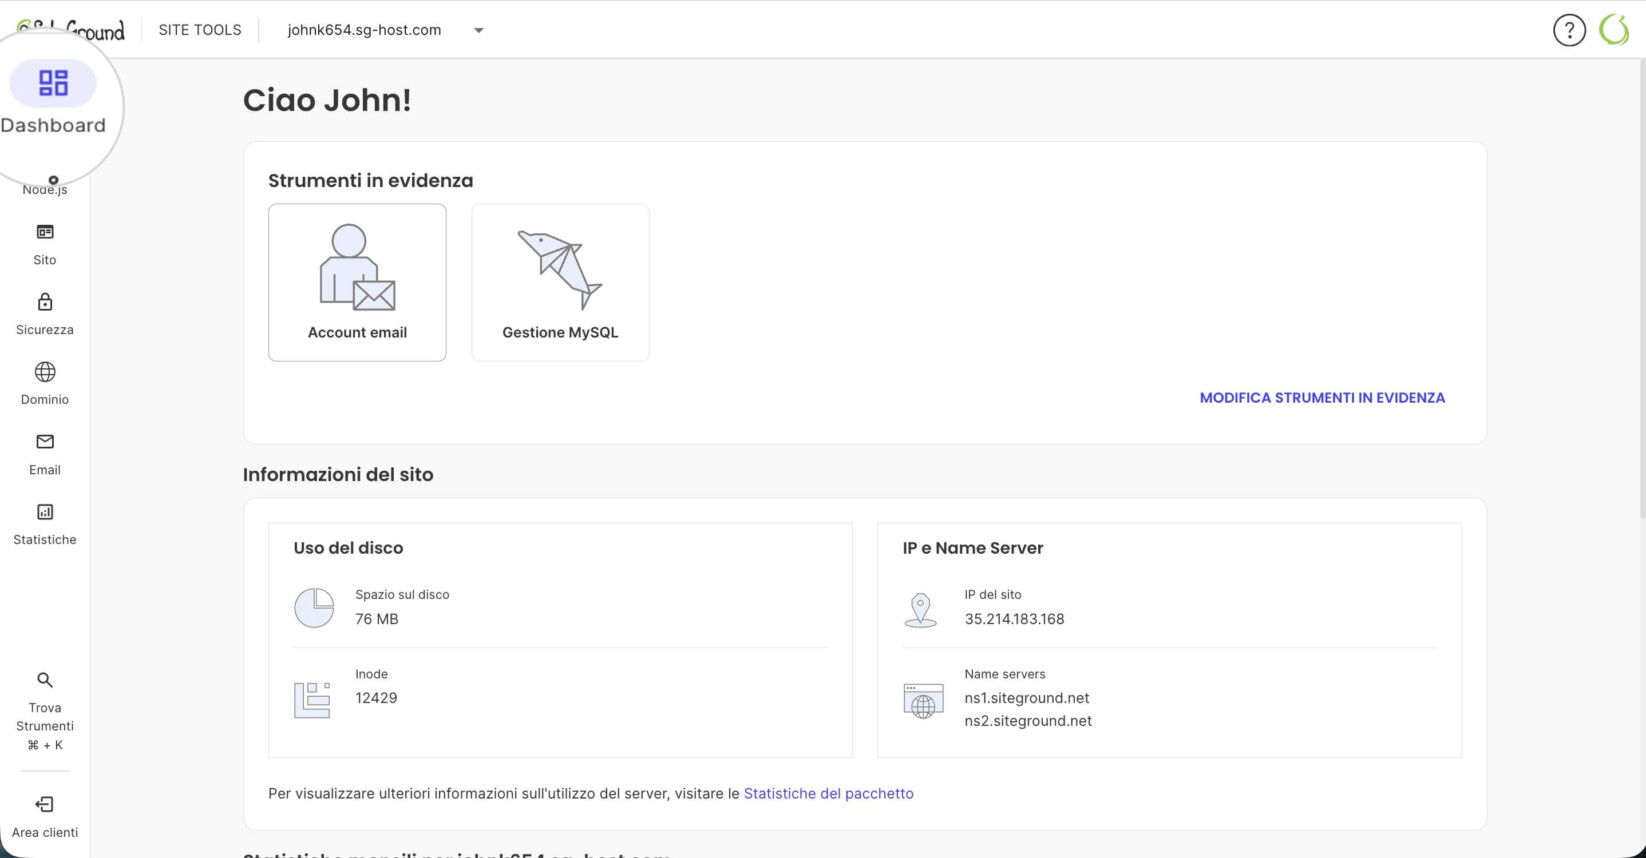Select the site IP 35.214.183.168

(1014, 619)
